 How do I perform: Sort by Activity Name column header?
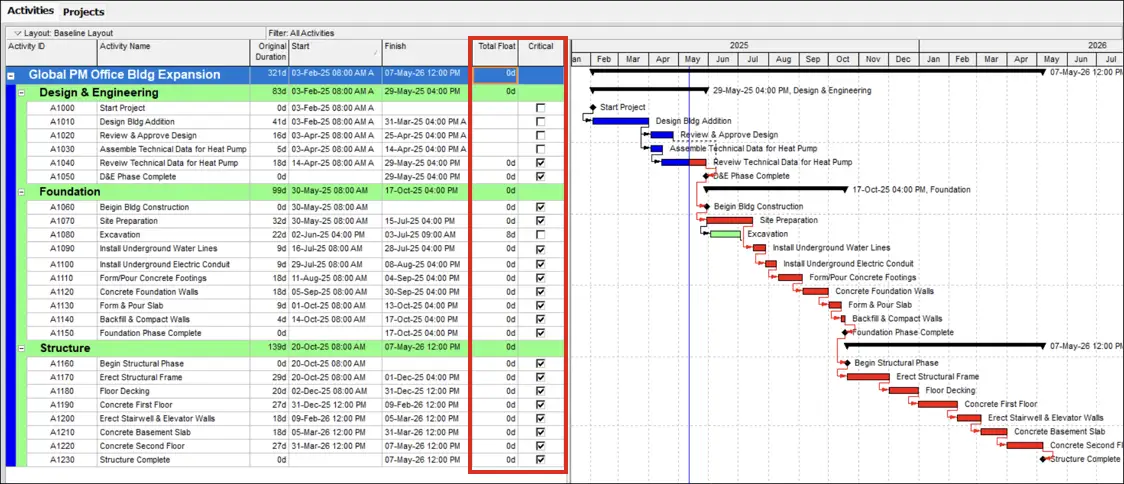(x=173, y=52)
